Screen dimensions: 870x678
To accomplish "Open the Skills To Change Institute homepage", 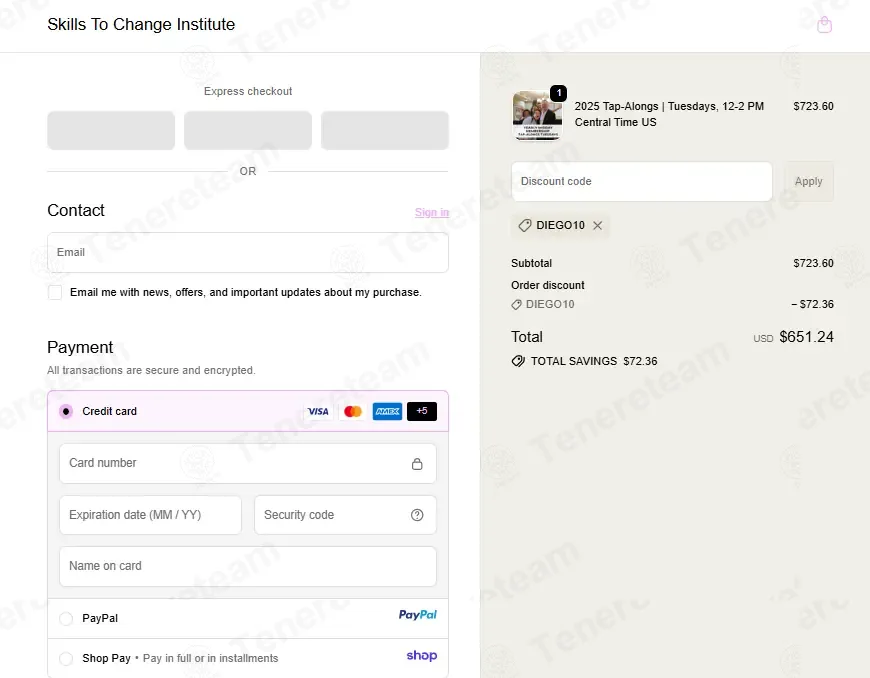I will 141,24.
